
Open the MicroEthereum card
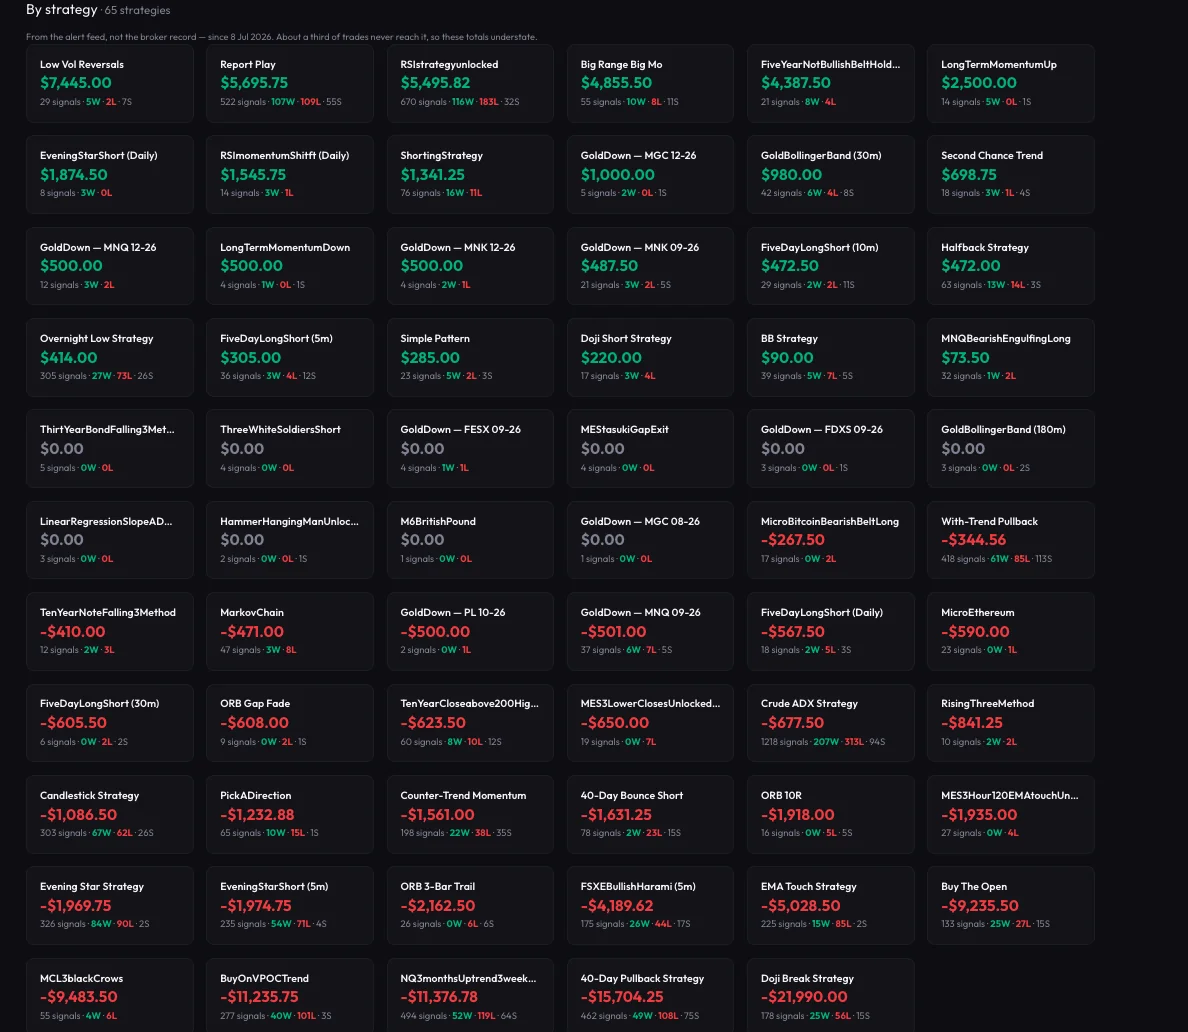coord(1011,631)
